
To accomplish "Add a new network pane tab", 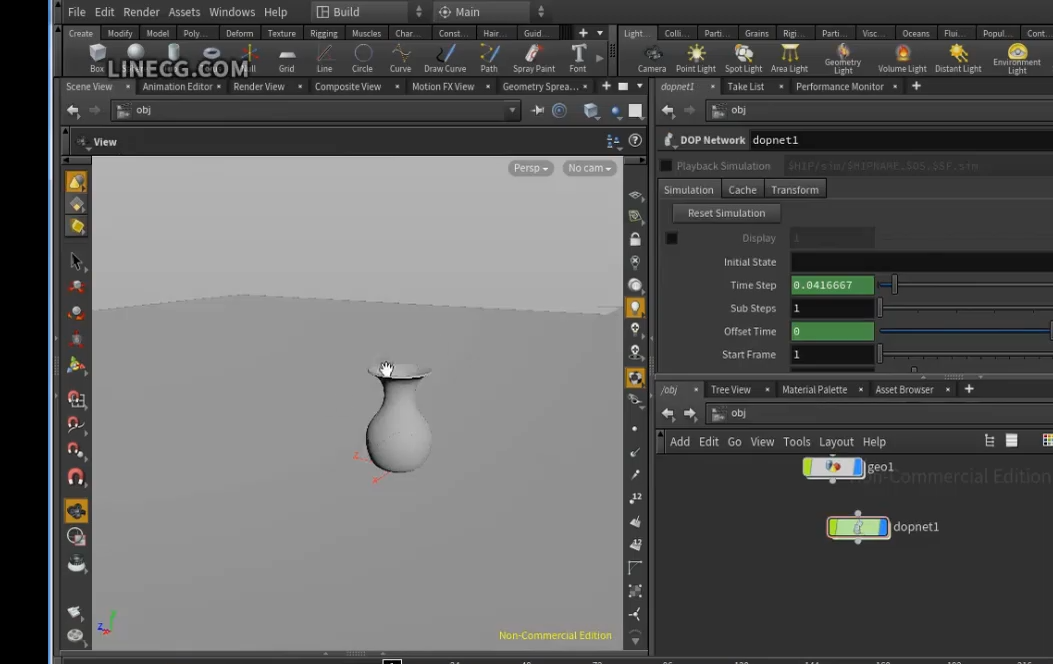I will click(969, 389).
